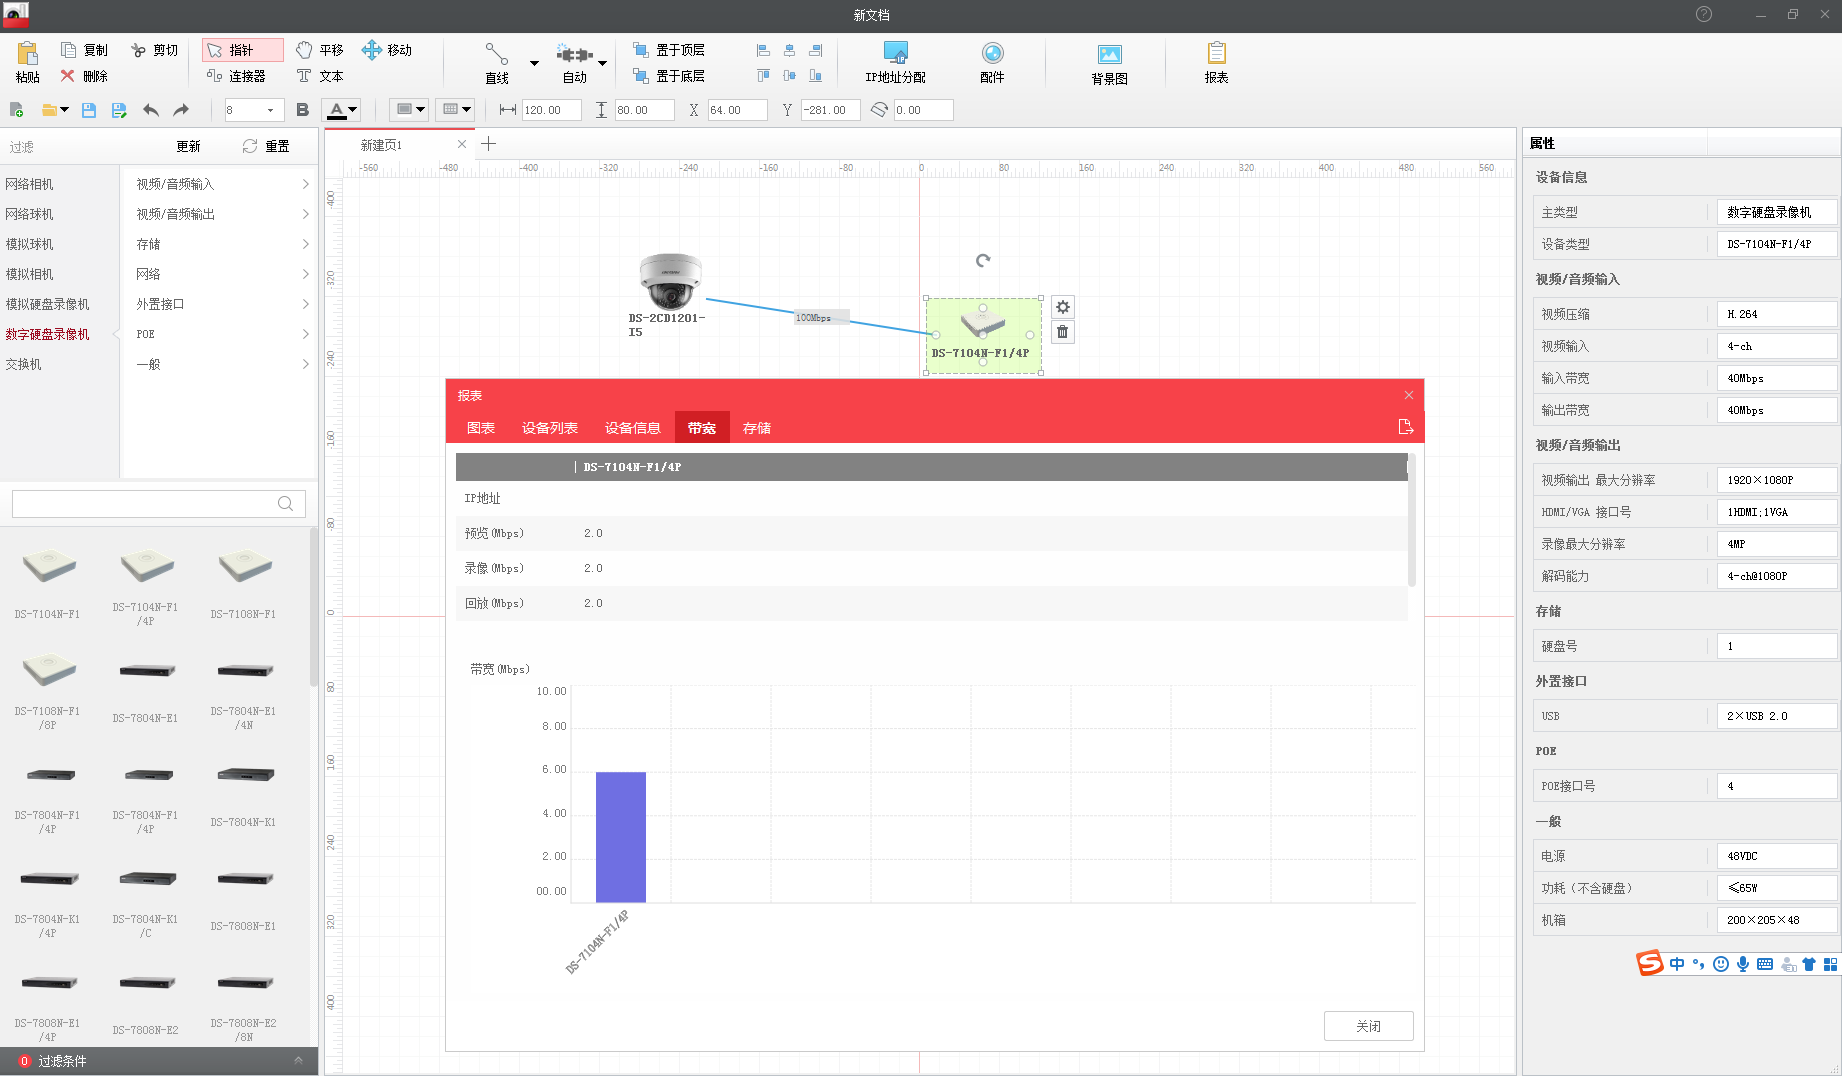Click the device search field
Screen dimensions: 1842x1076
pos(158,503)
